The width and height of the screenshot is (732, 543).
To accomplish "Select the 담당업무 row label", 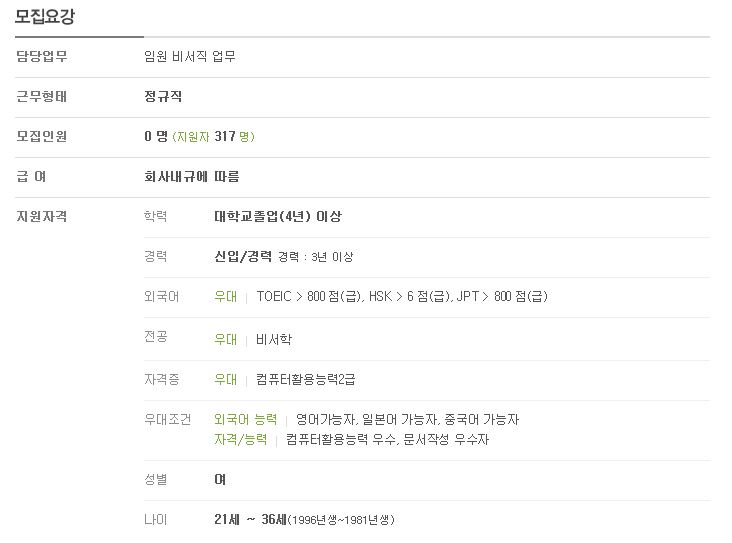I will point(42,56).
